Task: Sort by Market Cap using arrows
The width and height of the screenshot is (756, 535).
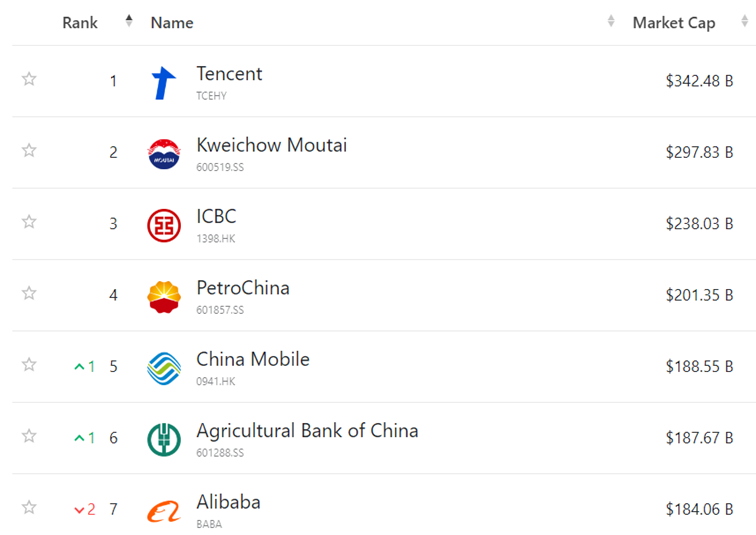Action: pos(744,21)
